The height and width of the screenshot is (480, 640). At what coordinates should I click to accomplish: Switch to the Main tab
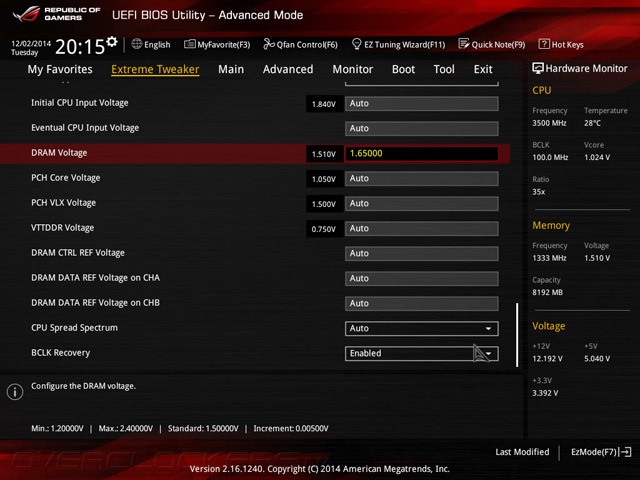[x=231, y=69]
